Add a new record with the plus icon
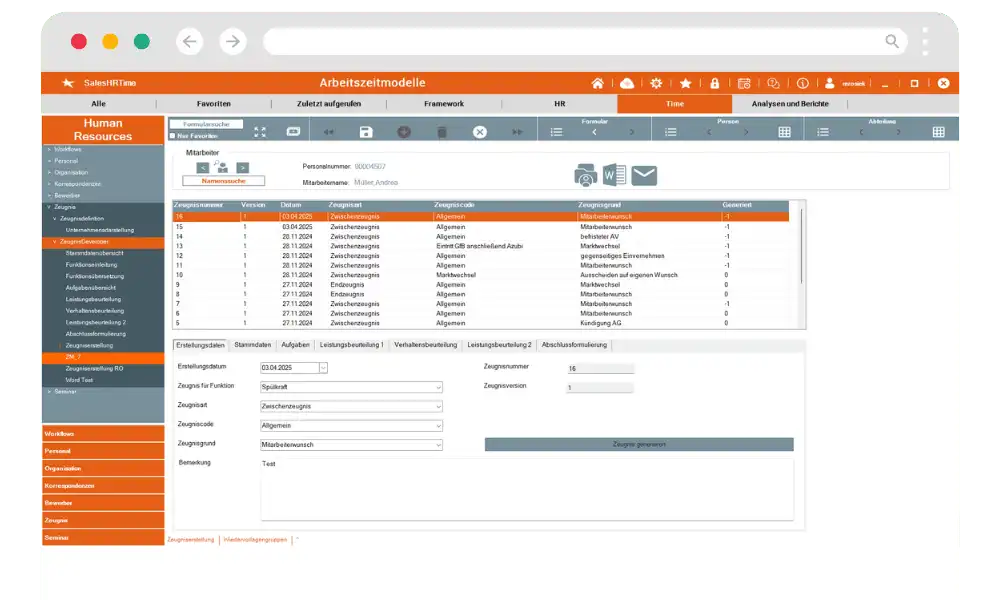1000x600 pixels. click(404, 132)
